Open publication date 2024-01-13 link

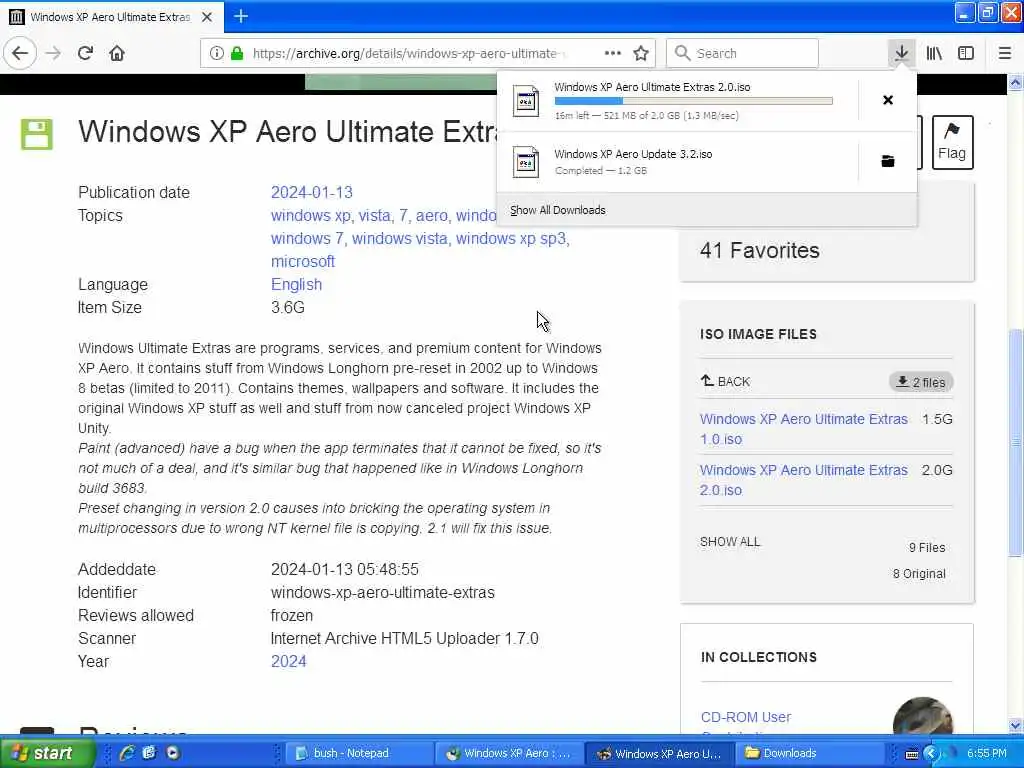[x=312, y=193]
